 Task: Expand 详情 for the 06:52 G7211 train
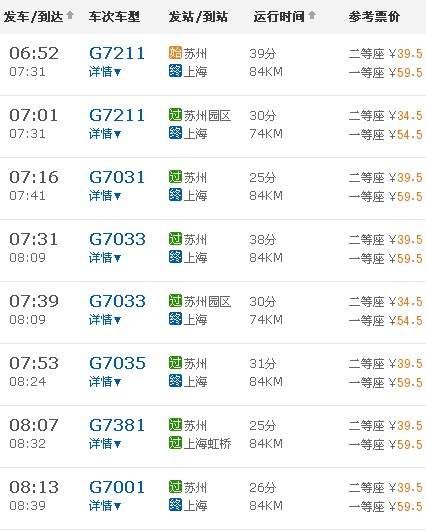coord(105,72)
